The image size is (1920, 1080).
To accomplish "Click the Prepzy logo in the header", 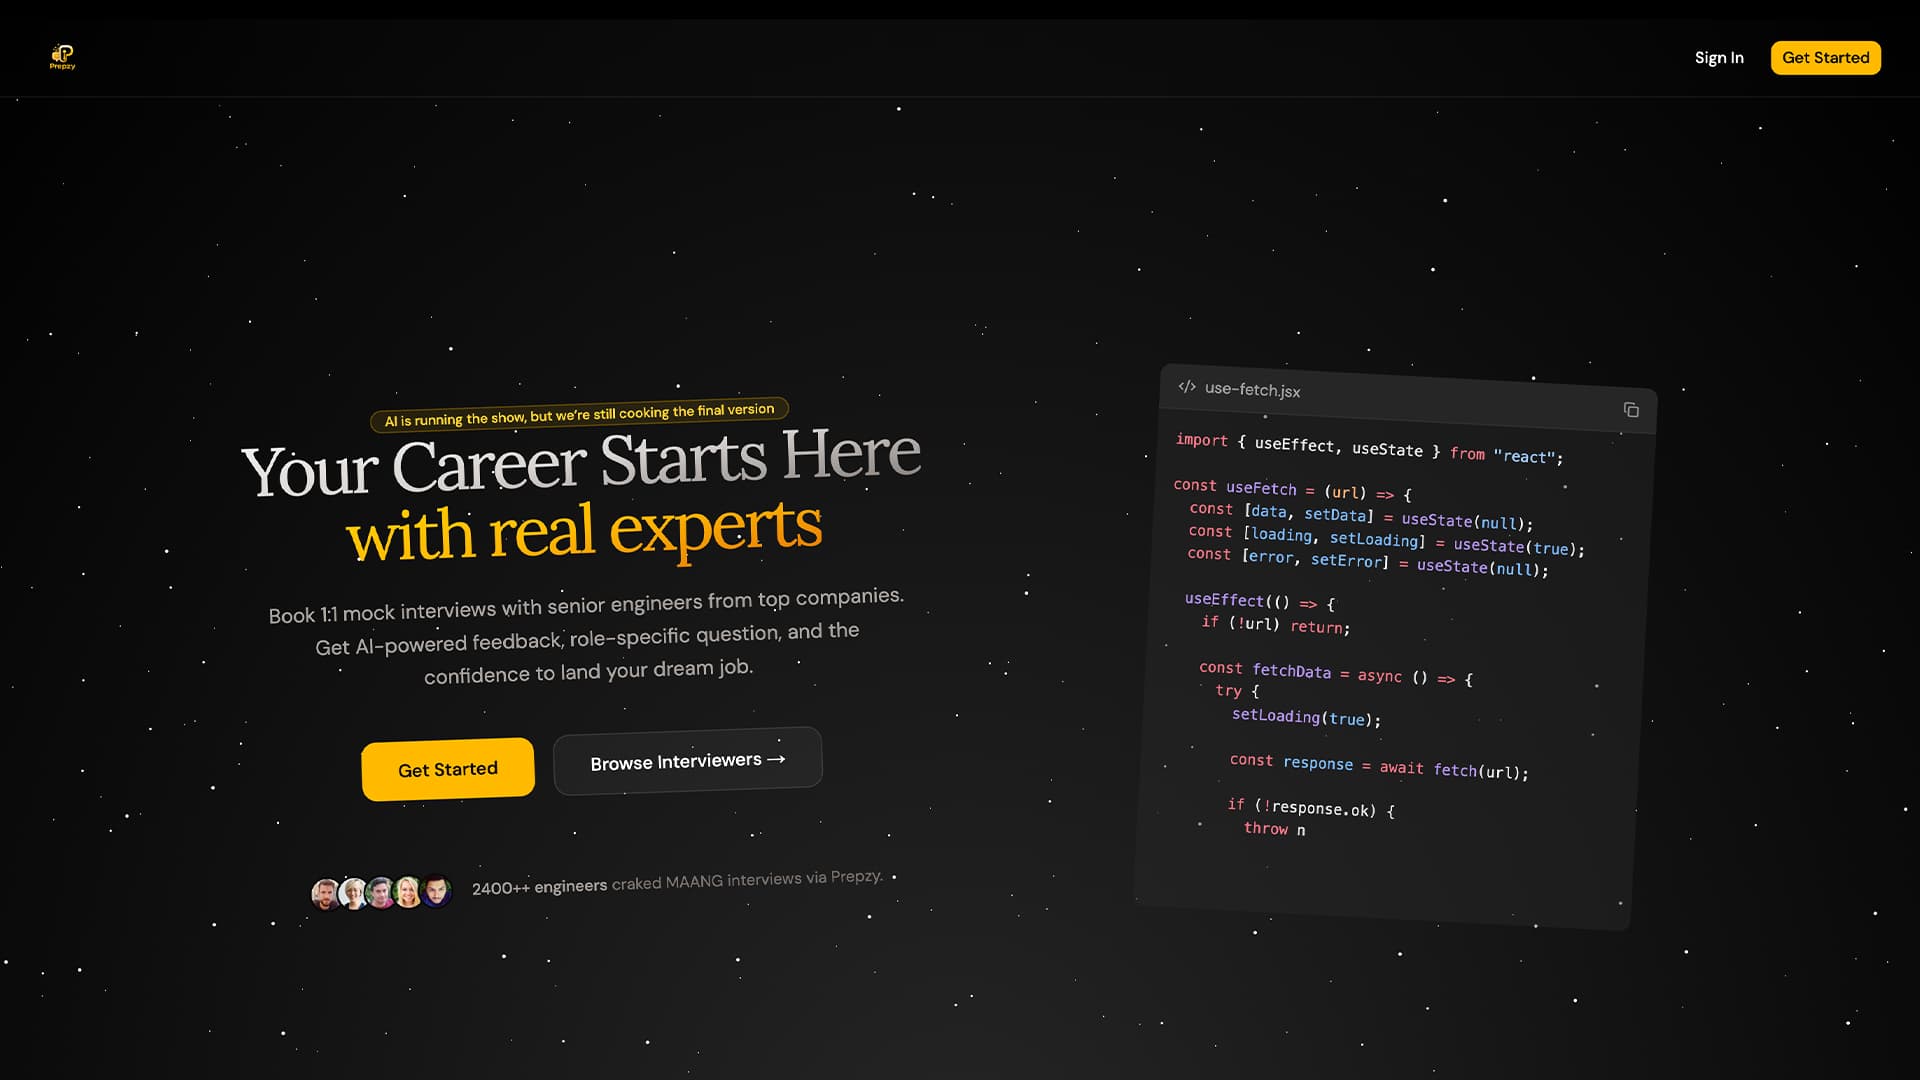I will pyautogui.click(x=62, y=57).
